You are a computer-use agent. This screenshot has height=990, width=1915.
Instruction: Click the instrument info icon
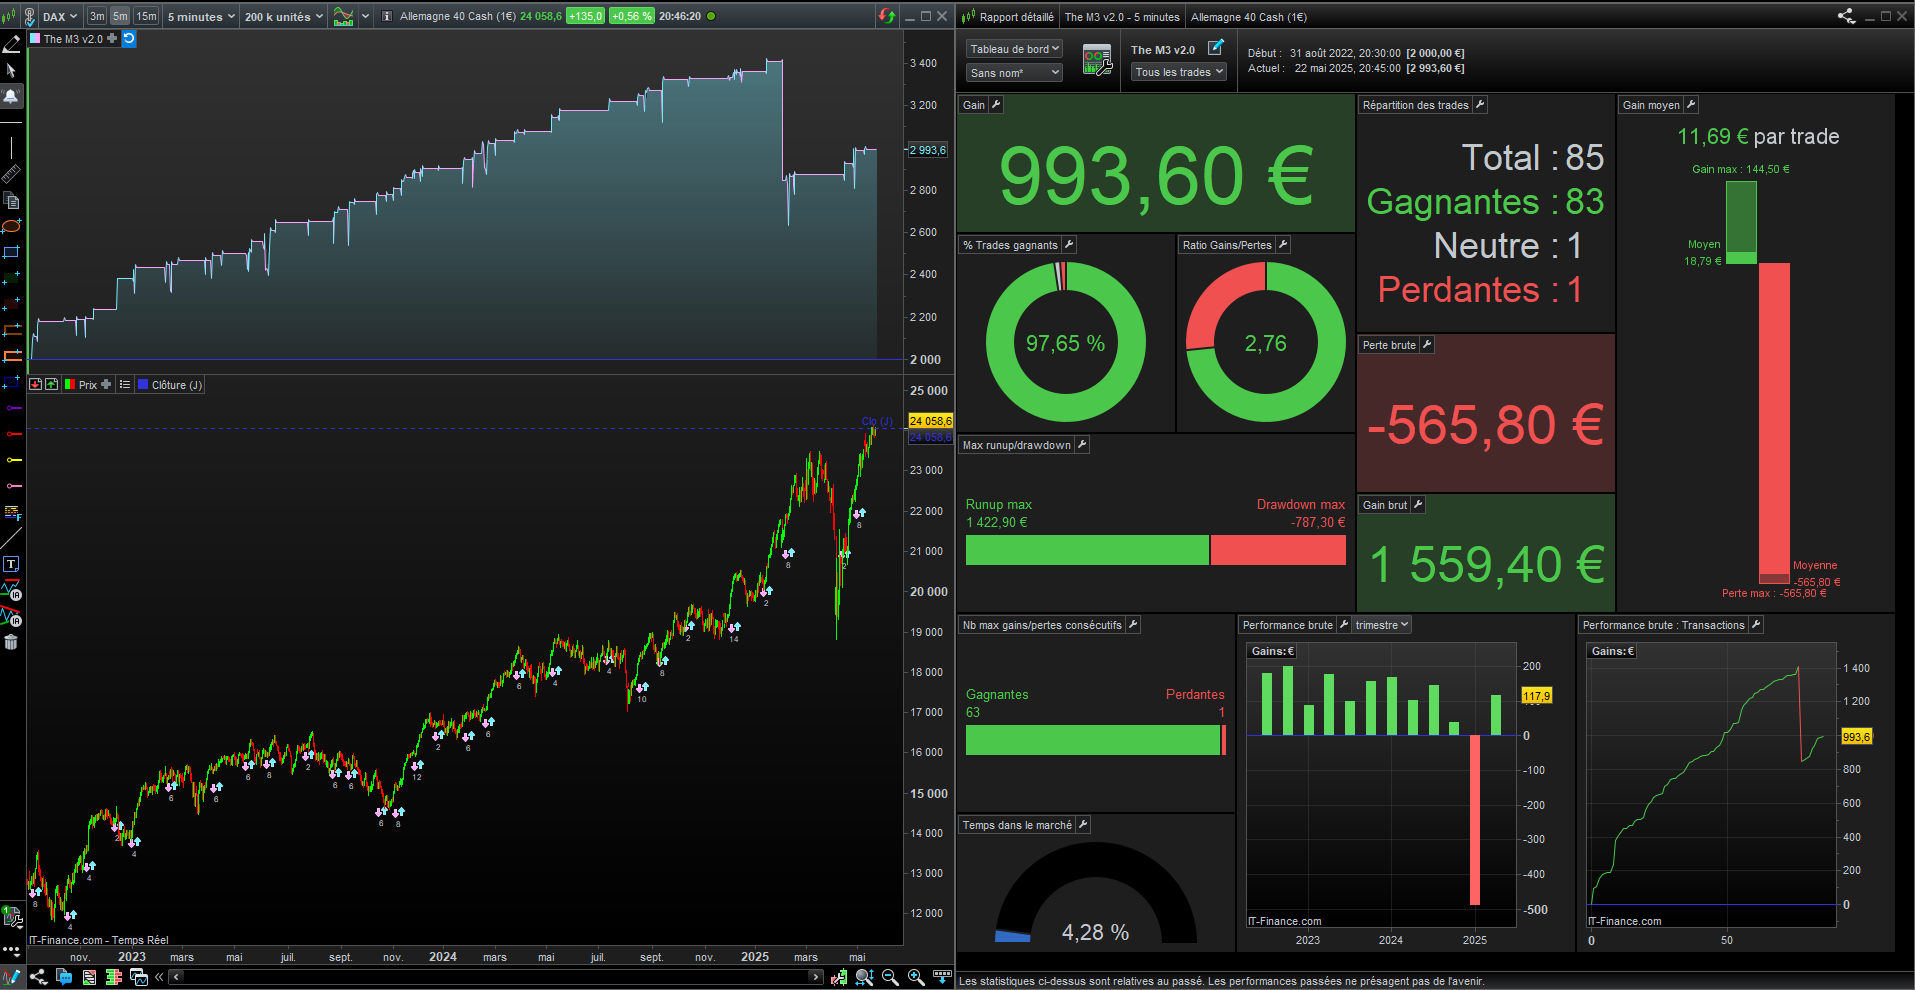coord(387,16)
